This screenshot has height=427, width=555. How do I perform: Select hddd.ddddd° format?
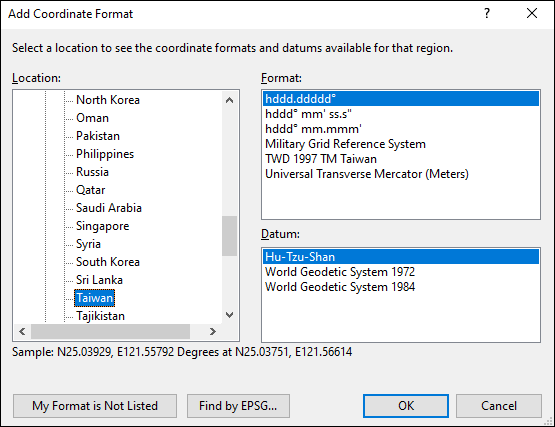pos(401,99)
